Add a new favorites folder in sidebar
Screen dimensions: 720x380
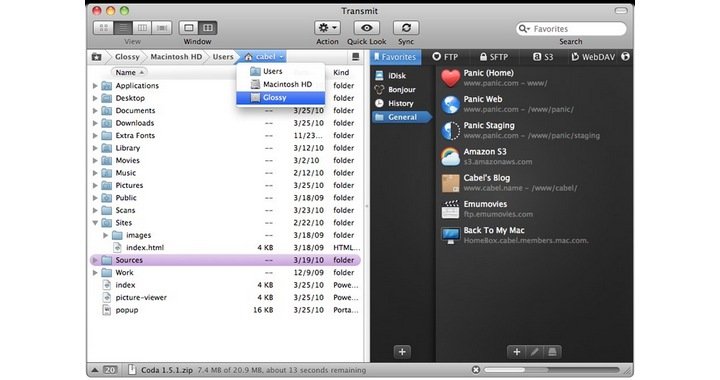coord(402,352)
